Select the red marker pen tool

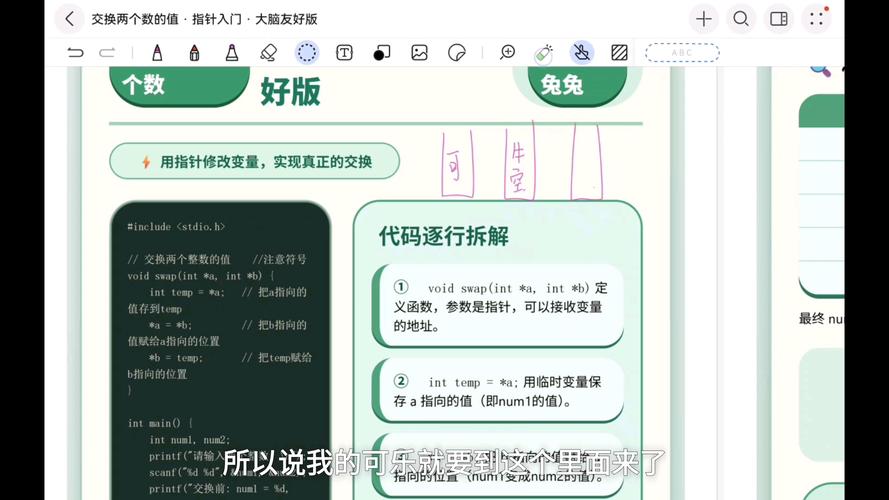[194, 53]
